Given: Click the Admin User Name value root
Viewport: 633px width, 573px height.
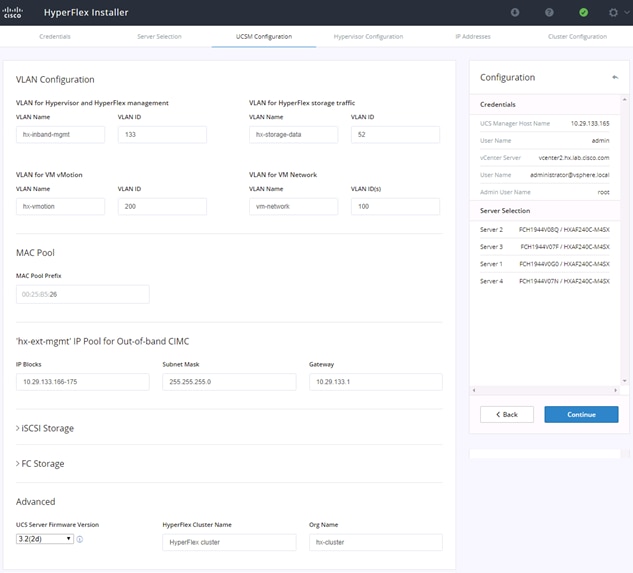Looking at the screenshot, I should click(604, 192).
